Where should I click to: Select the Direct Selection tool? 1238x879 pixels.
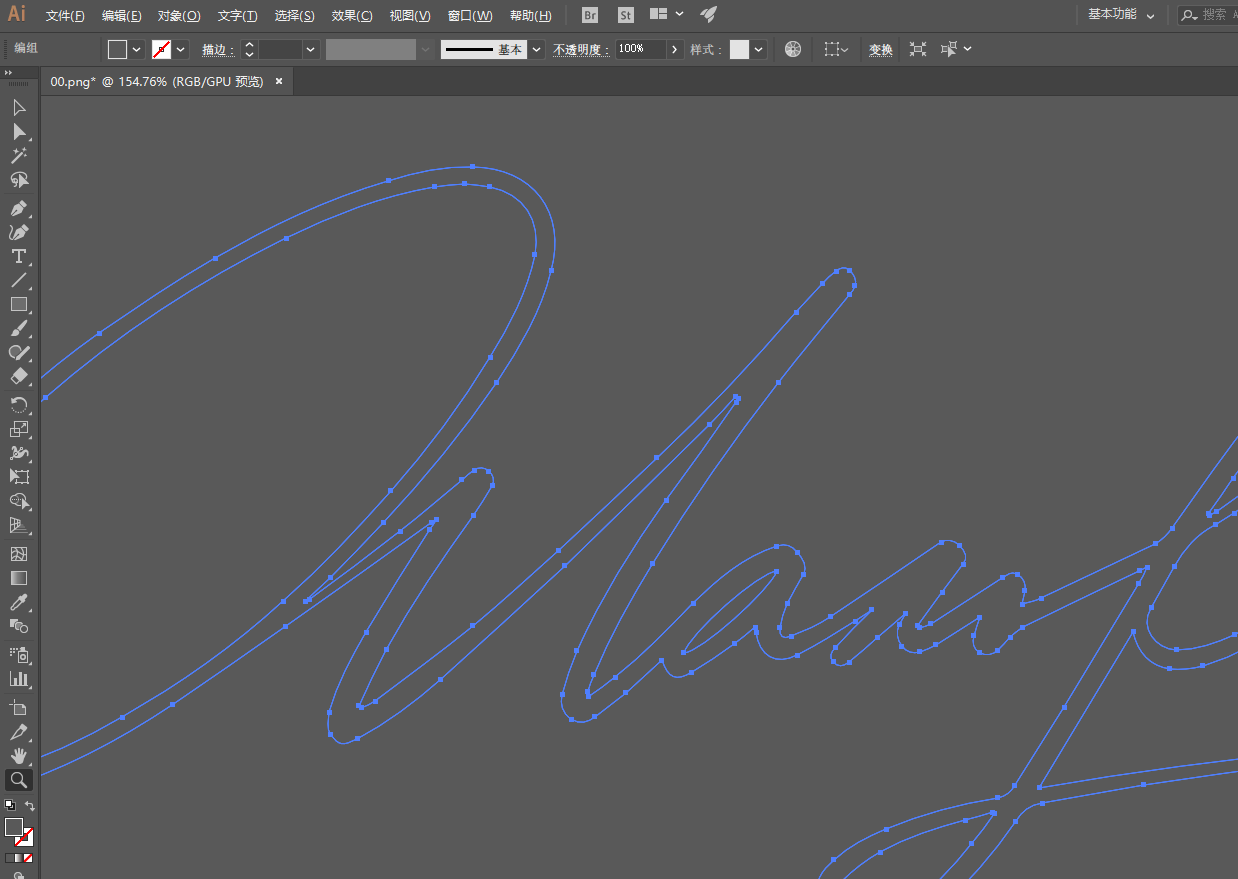tap(18, 131)
